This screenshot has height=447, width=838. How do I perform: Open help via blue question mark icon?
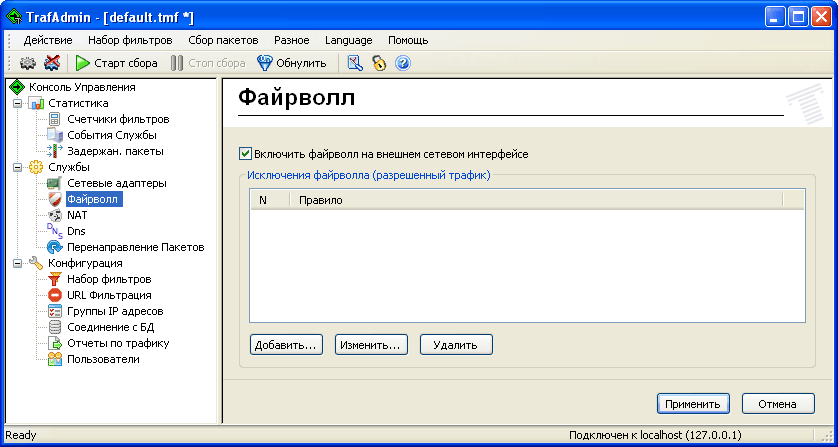tap(402, 64)
